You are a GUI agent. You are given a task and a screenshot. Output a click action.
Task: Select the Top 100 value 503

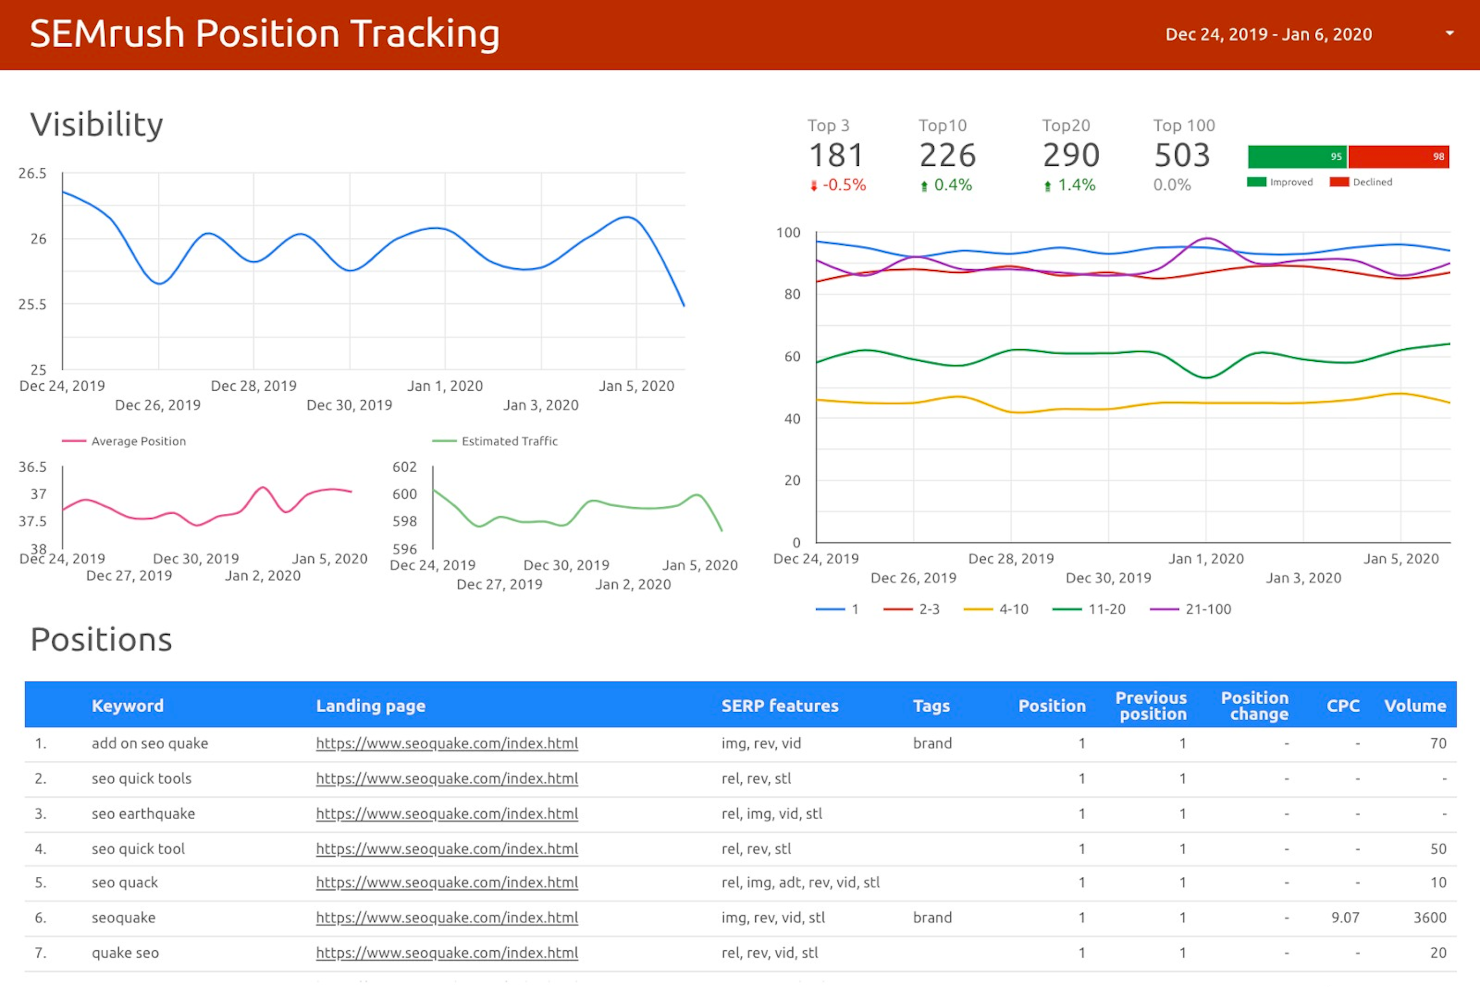1182,156
